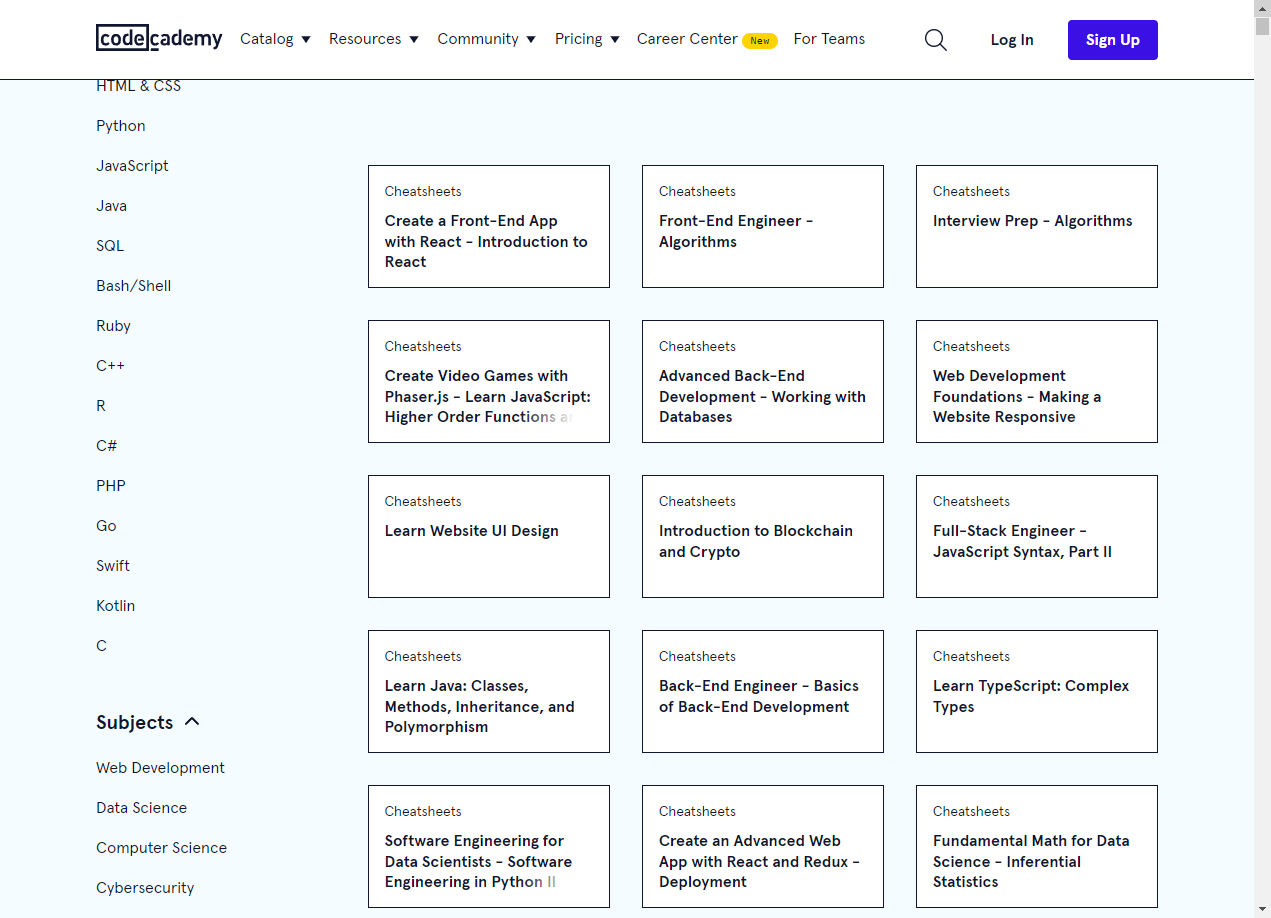Viewport: 1271px width, 918px height.
Task: Expand the Community dropdown
Action: coord(486,39)
